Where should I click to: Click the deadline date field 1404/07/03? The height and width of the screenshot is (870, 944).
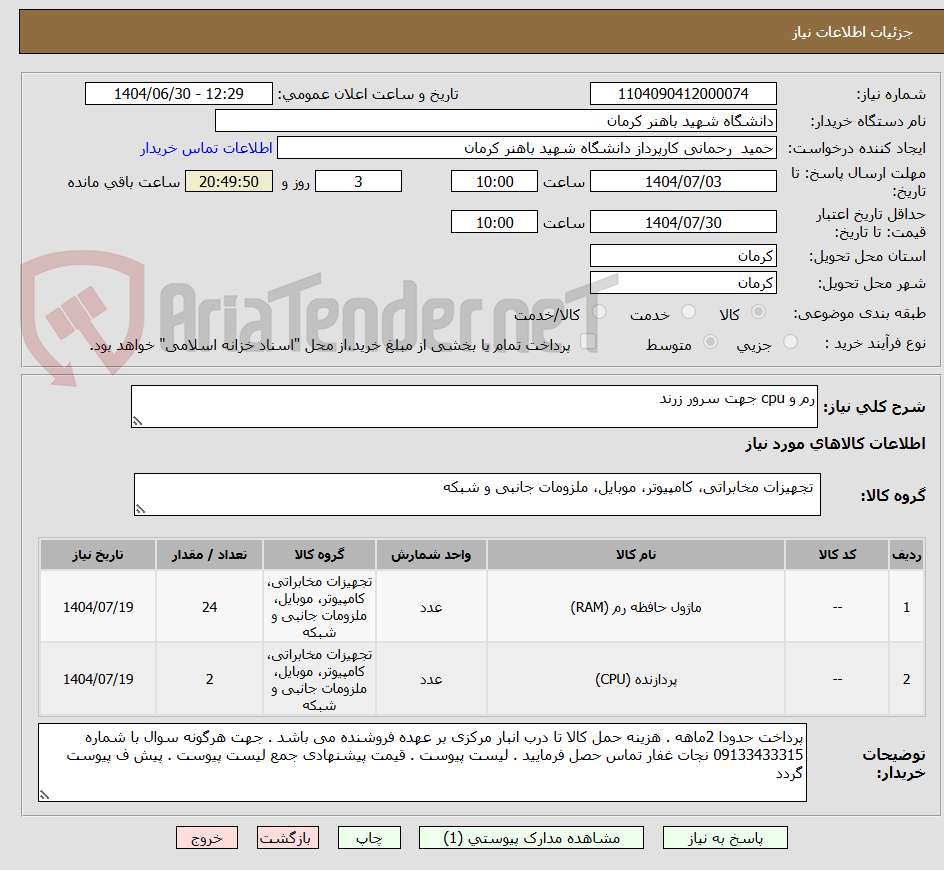(683, 181)
